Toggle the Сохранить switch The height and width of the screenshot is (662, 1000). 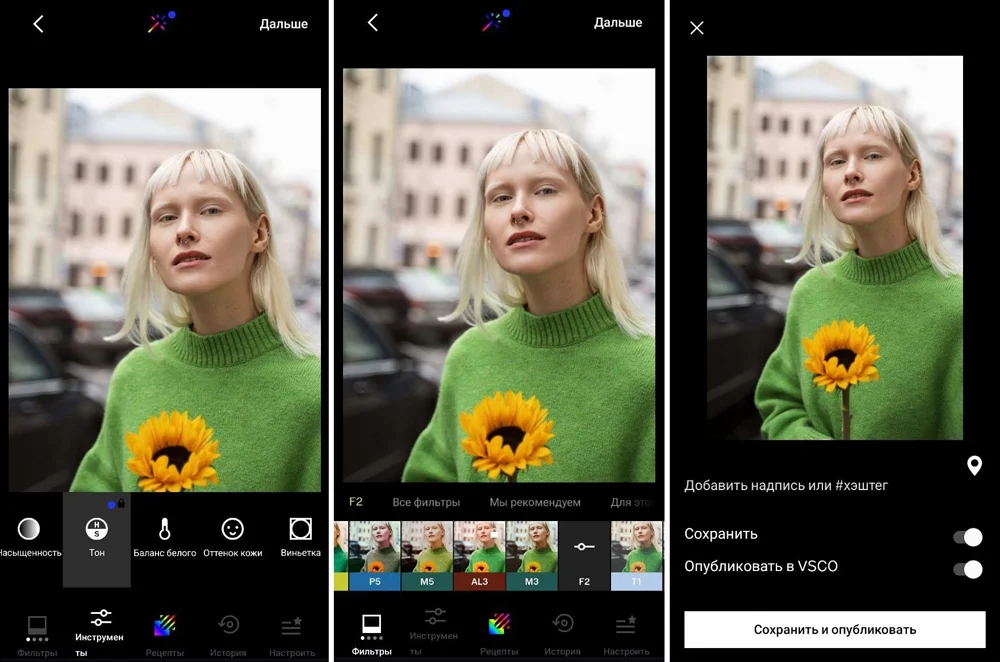pyautogui.click(x=967, y=537)
